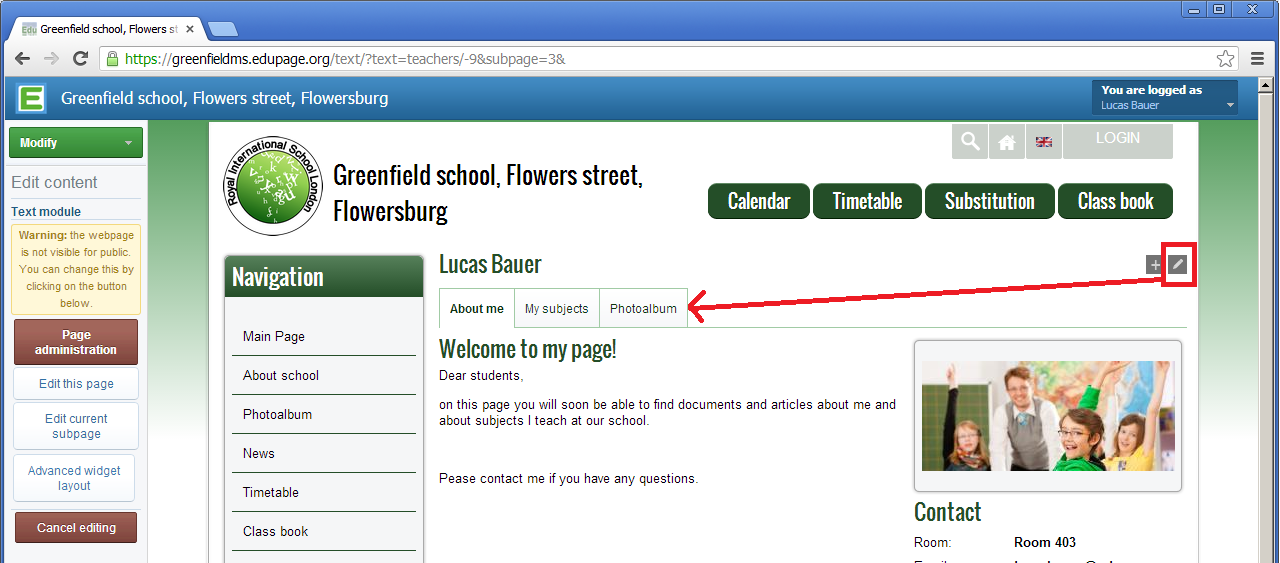Click the green padlock security icon
The image size is (1280, 563).
click(x=112, y=59)
